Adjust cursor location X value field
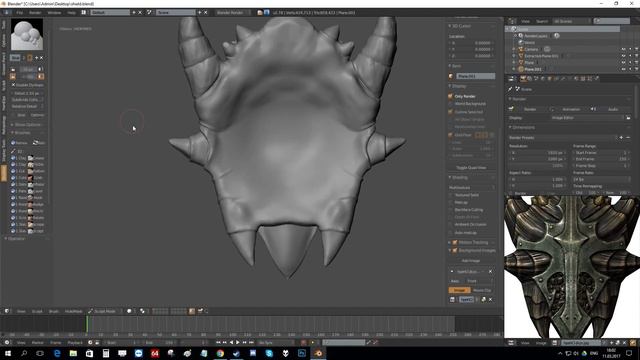 click(471, 43)
